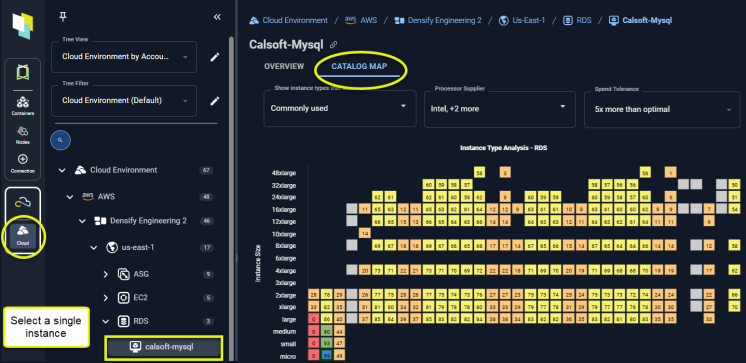Open the Processor Supplier dropdown
Screen dimensions: 746x363
(500, 108)
